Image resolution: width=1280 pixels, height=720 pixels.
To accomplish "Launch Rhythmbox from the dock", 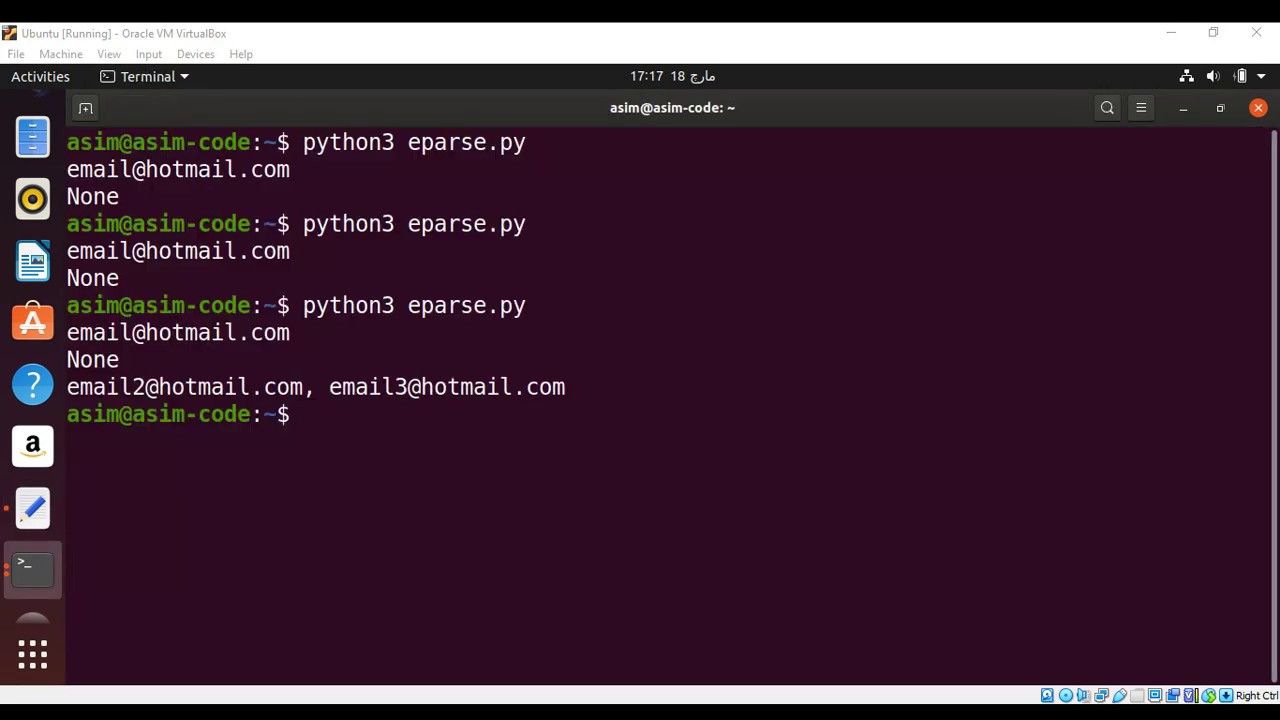I will click(32, 199).
